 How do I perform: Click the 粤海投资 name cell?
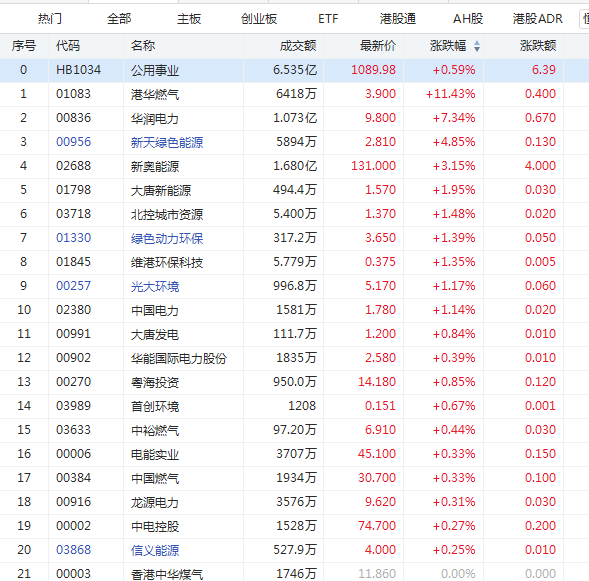[155, 382]
